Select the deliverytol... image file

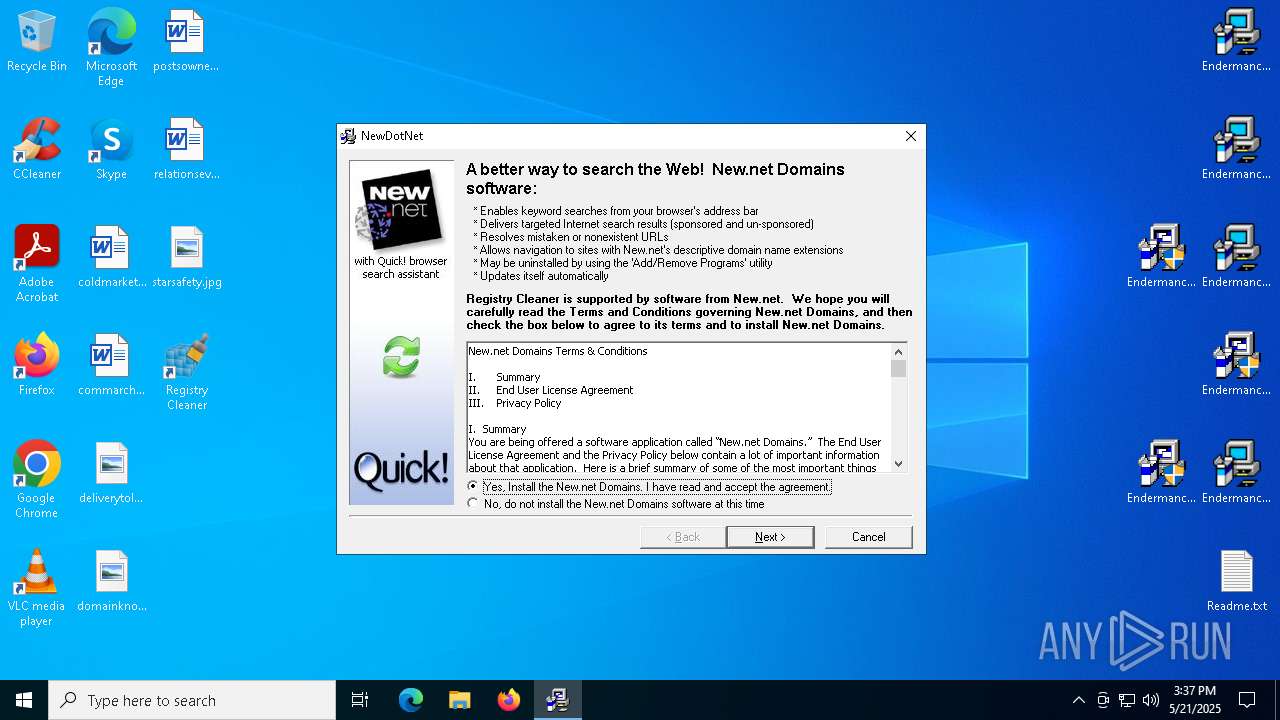111,473
